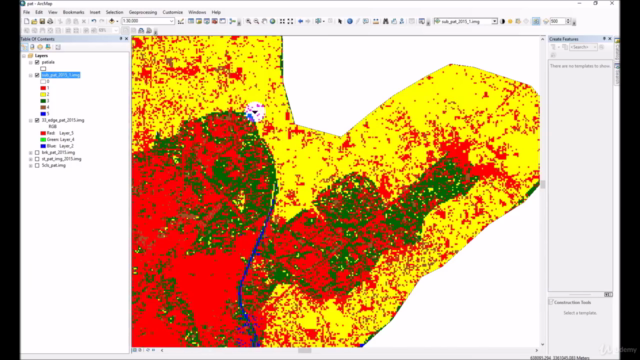
Task: Click the blue class 5 color swatch
Action: click(43, 114)
